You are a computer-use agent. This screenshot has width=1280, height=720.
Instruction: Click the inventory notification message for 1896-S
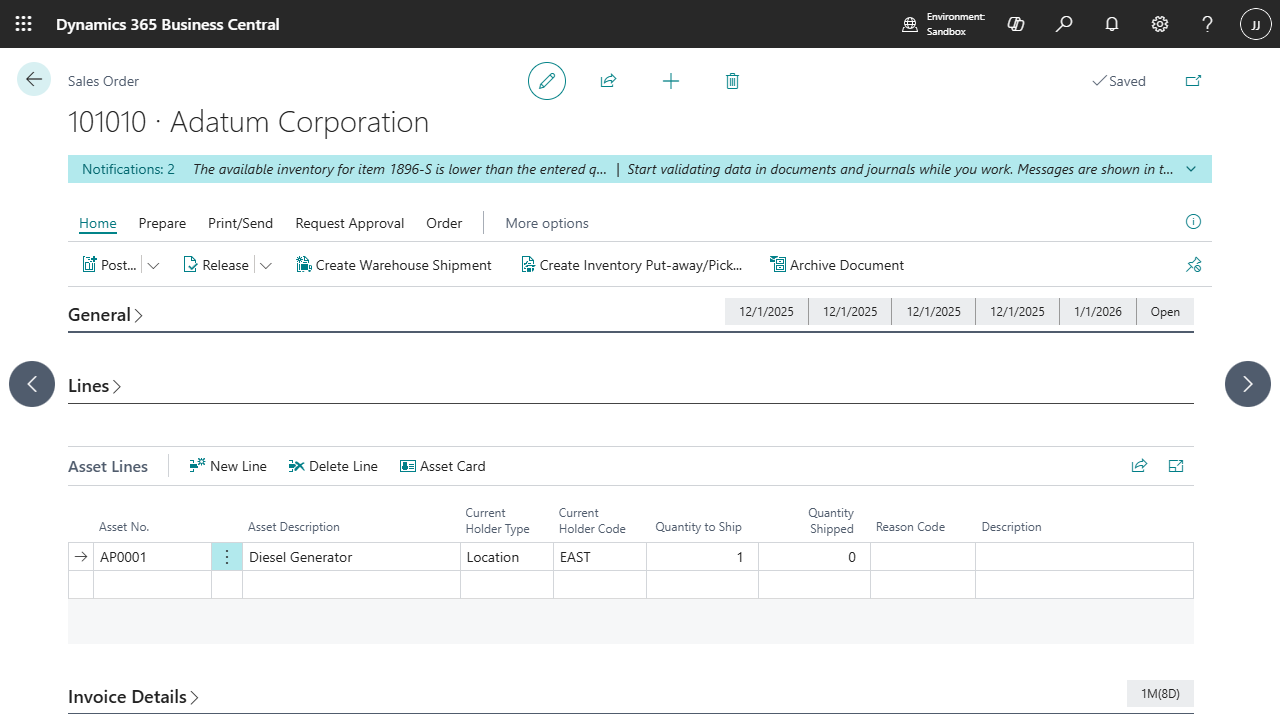[399, 169]
